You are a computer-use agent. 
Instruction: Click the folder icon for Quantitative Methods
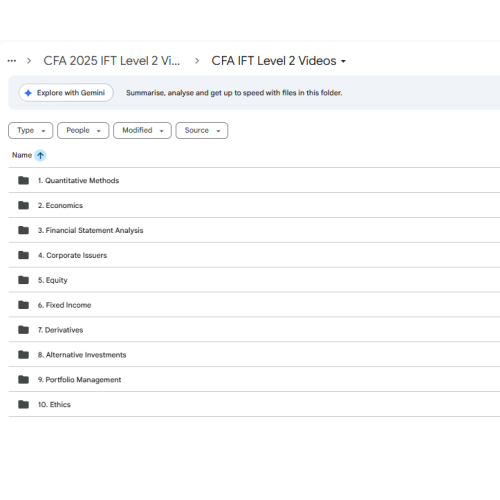(23, 180)
